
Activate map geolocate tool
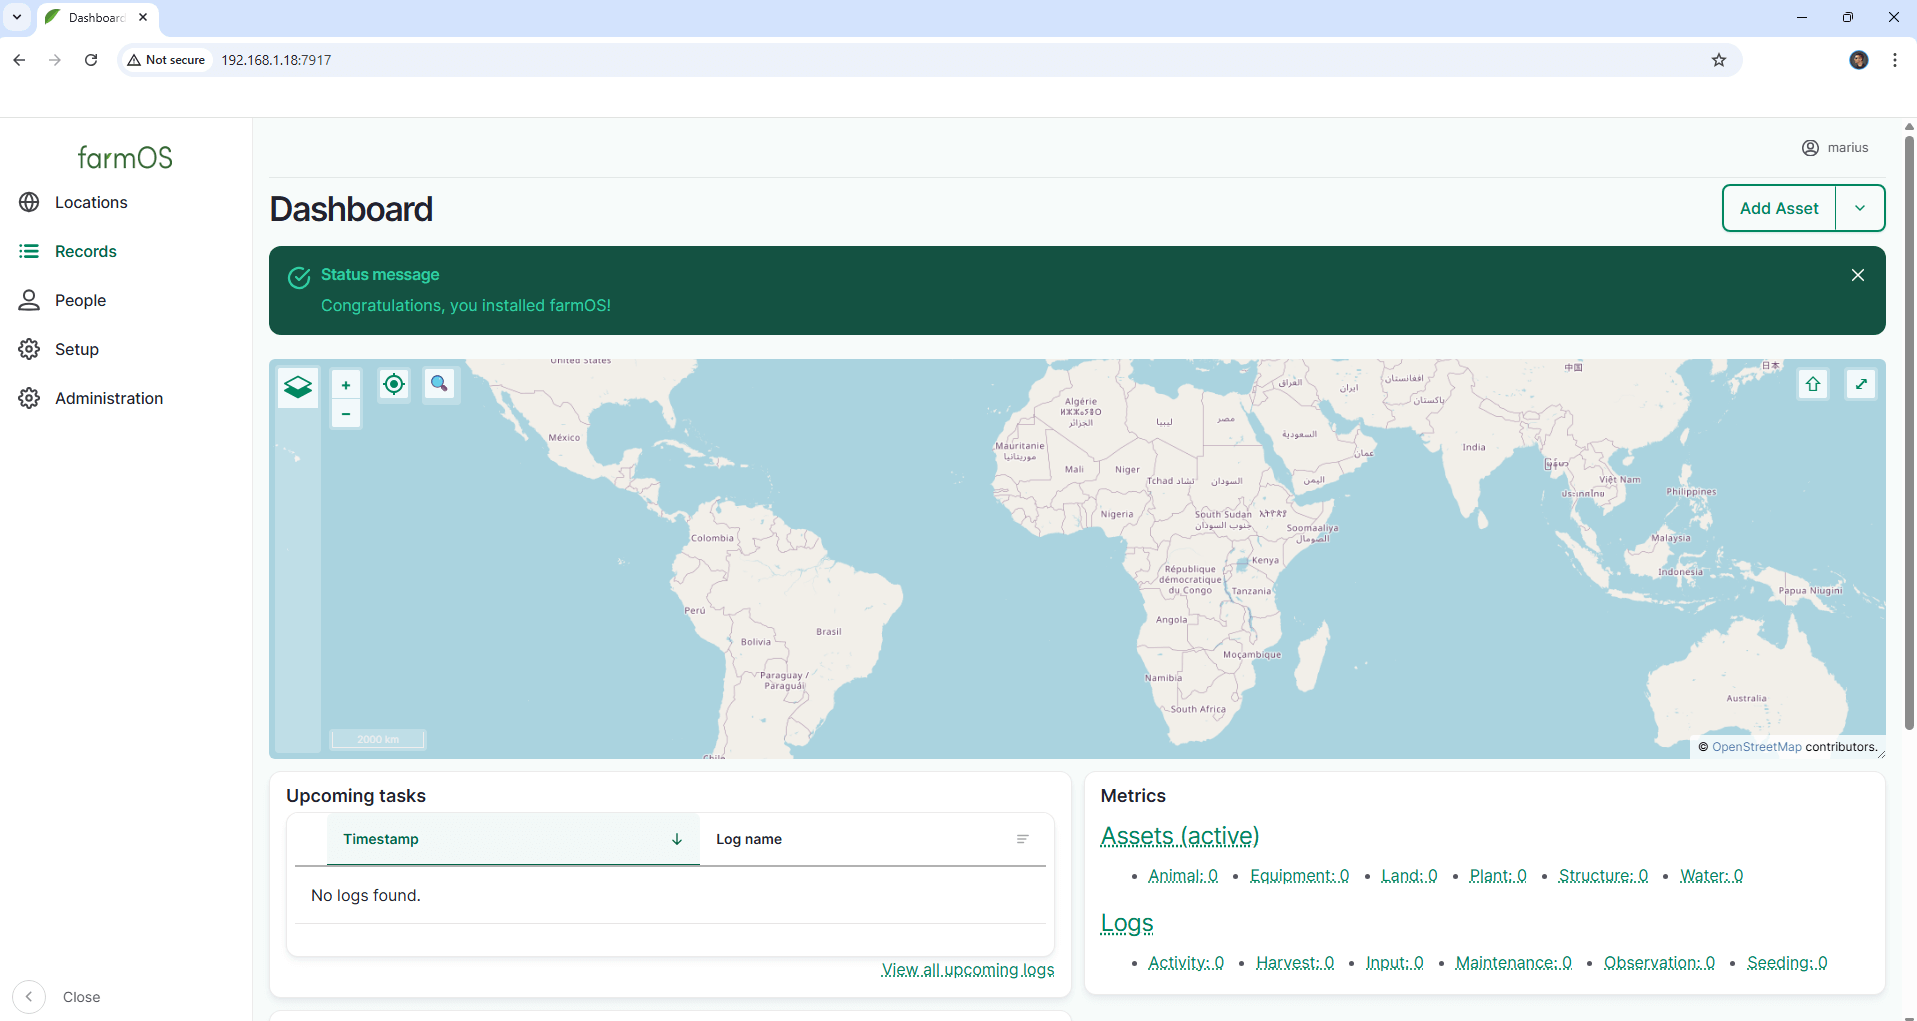click(394, 385)
